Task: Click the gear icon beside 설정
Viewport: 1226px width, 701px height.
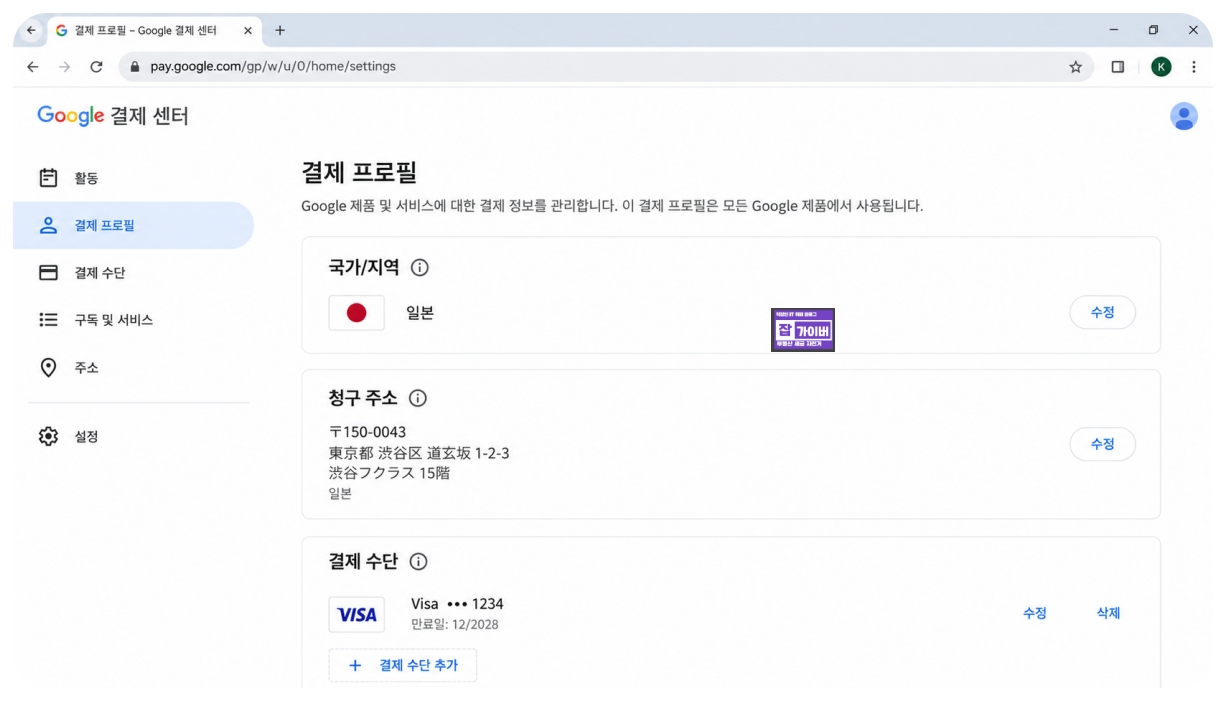Action: pyautogui.click(x=48, y=437)
